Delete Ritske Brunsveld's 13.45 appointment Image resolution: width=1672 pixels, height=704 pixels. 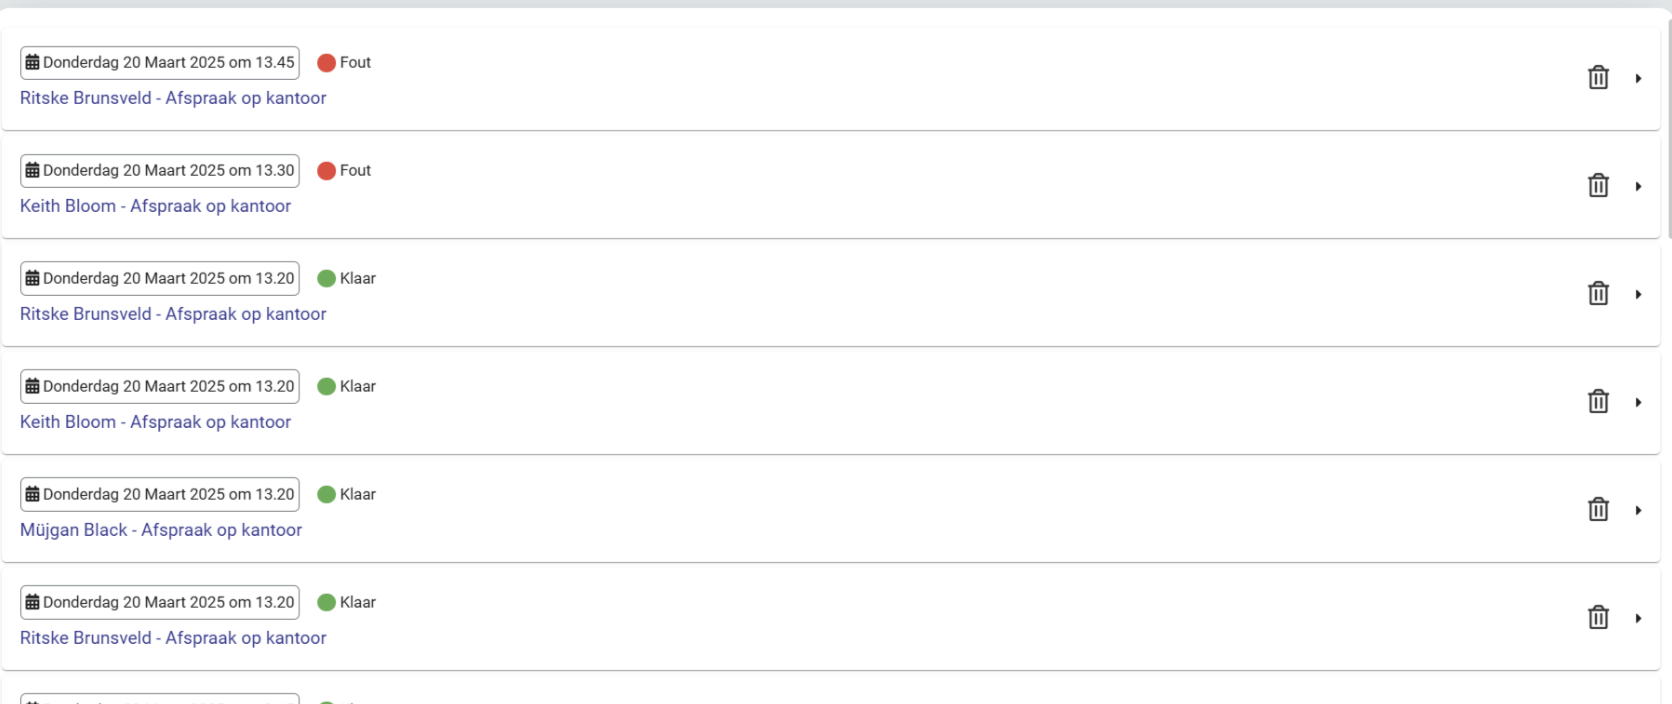pyautogui.click(x=1598, y=78)
